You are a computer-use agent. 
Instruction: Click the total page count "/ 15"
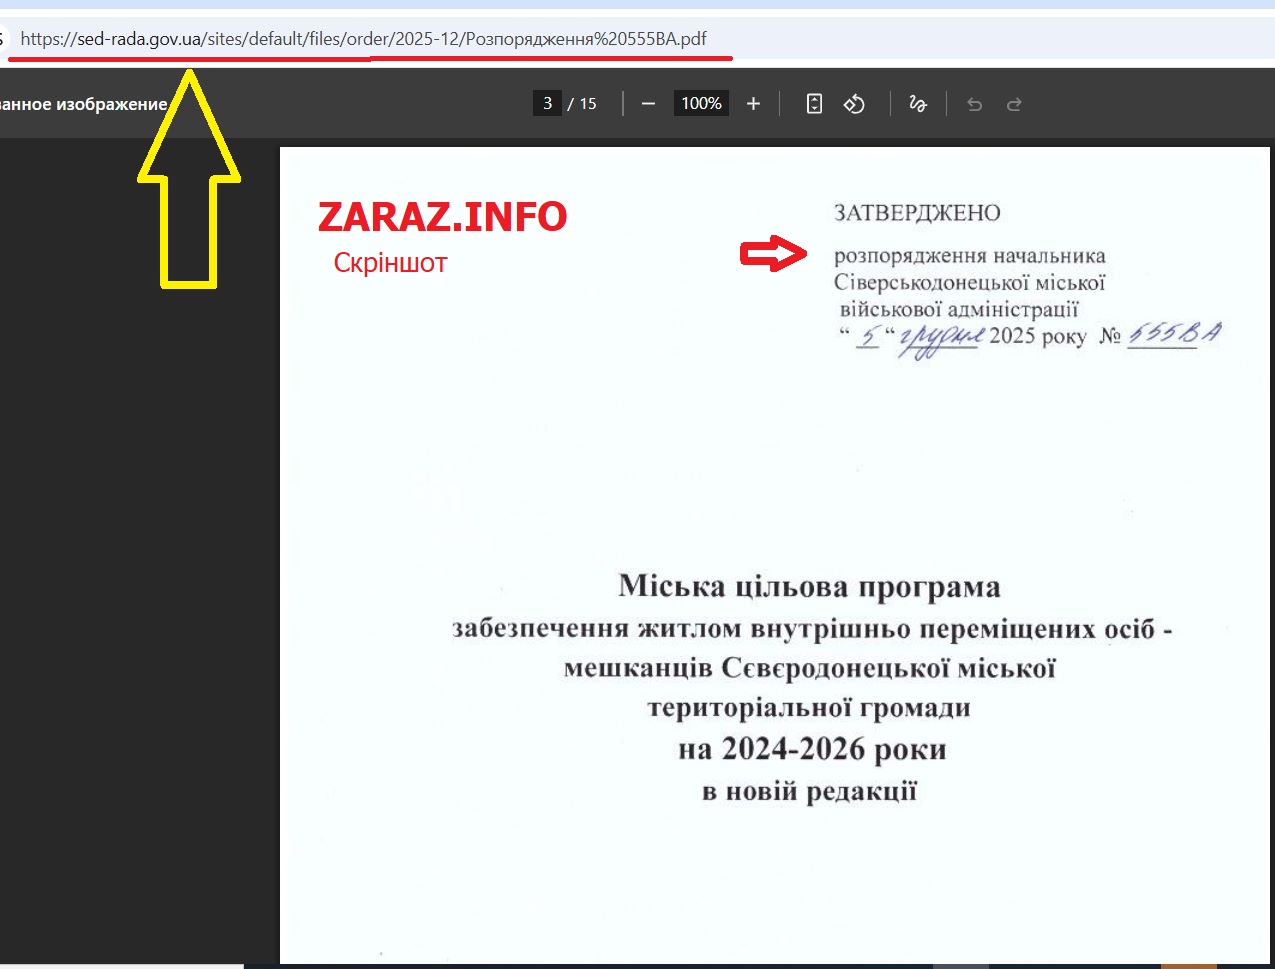pos(582,104)
